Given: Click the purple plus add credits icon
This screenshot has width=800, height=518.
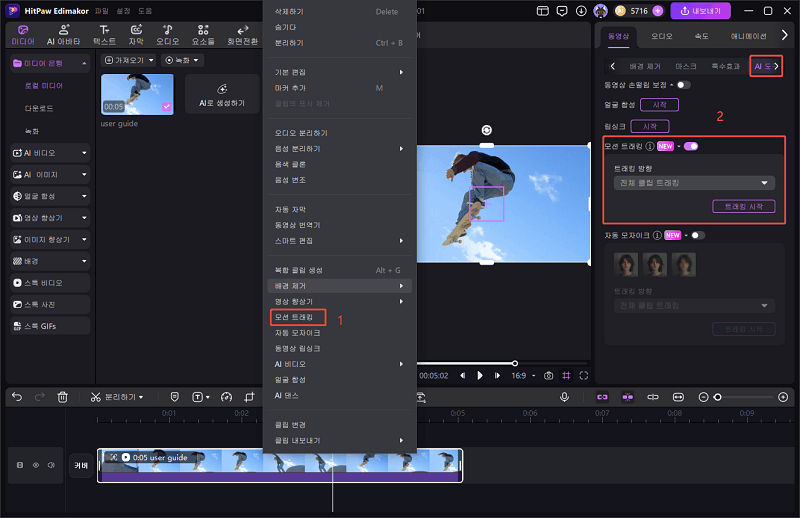Looking at the screenshot, I should tap(658, 11).
